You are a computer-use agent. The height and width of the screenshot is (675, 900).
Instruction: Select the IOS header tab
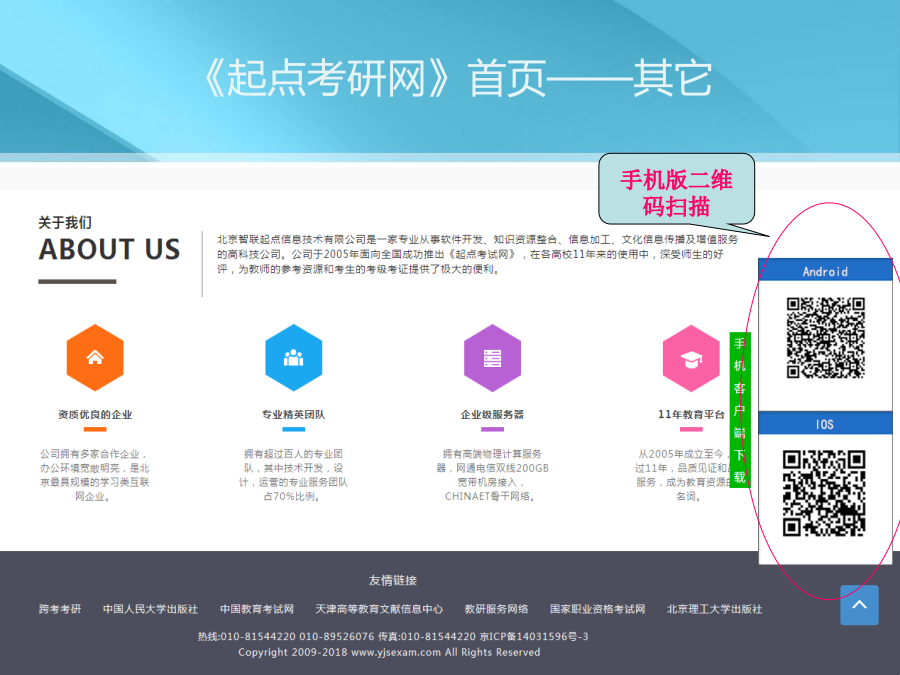click(x=825, y=424)
